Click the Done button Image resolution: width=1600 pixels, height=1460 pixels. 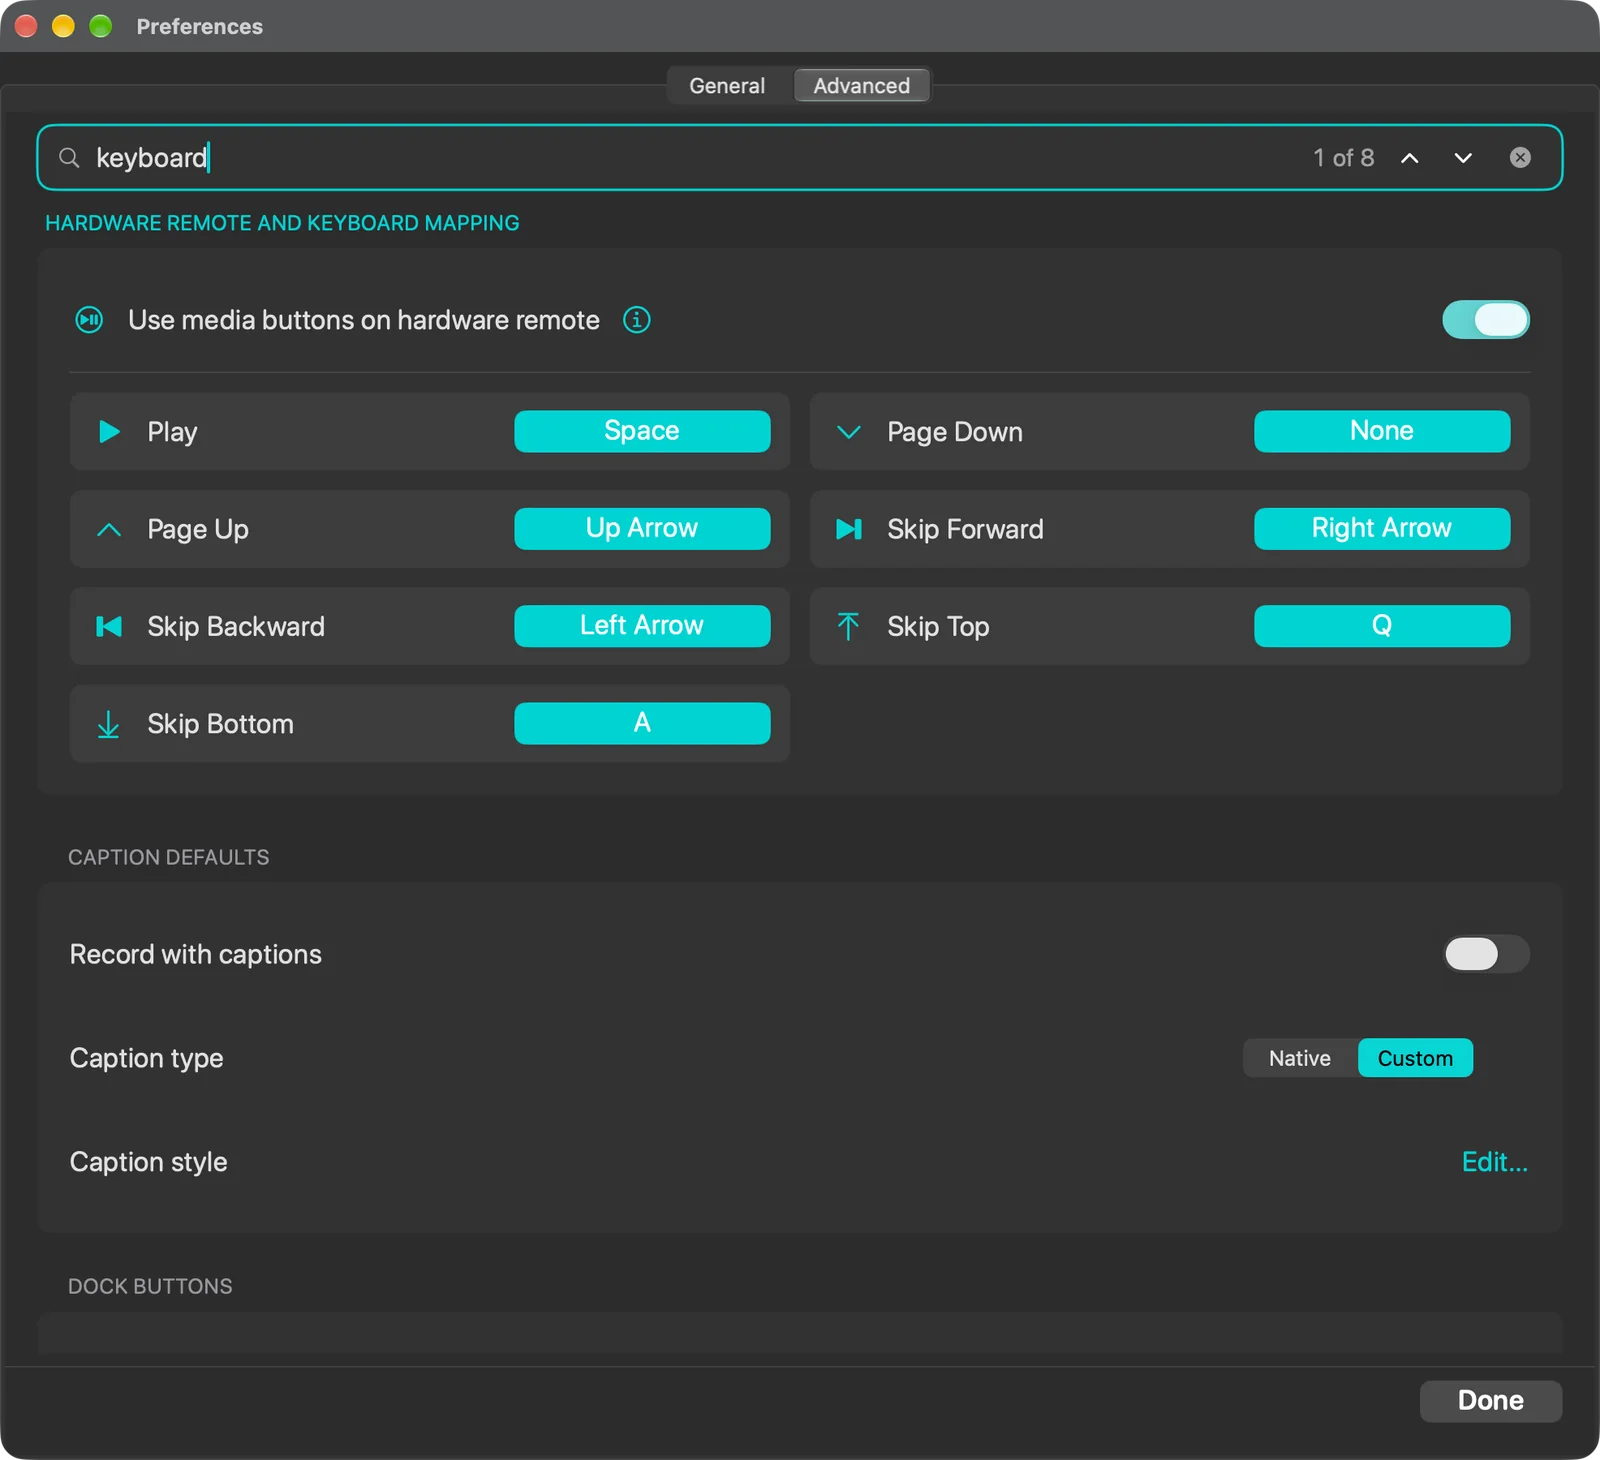[1490, 1401]
